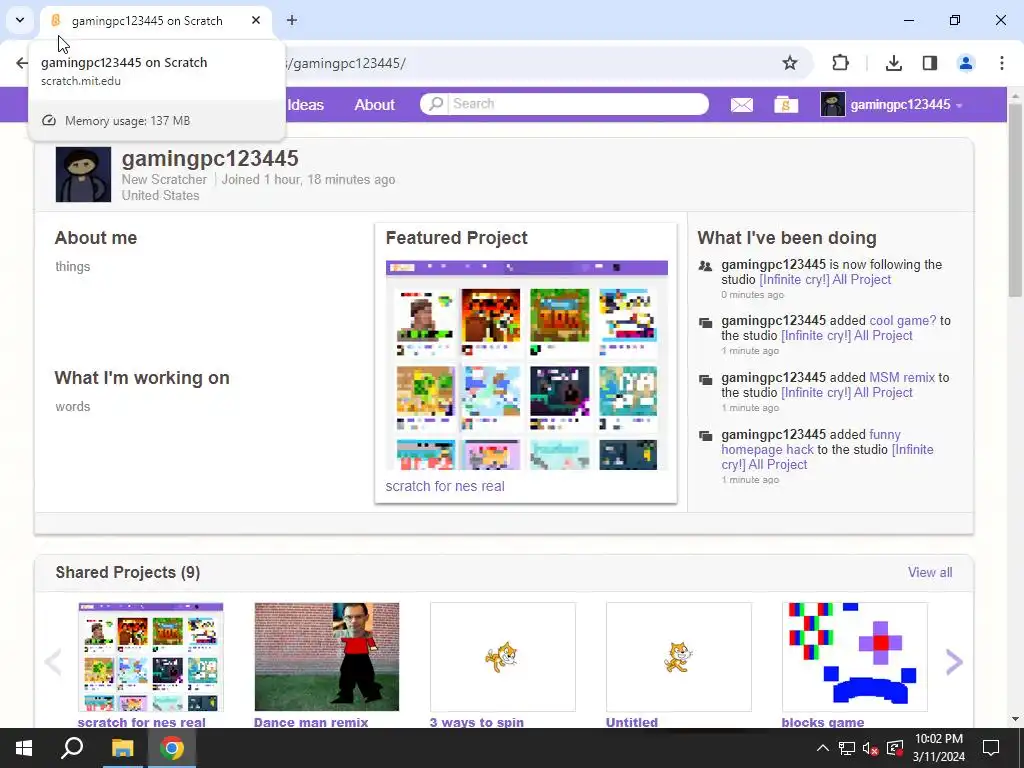Screen dimensions: 1024x768
Task: Open the 'MSM remix' project link
Action: (x=902, y=377)
